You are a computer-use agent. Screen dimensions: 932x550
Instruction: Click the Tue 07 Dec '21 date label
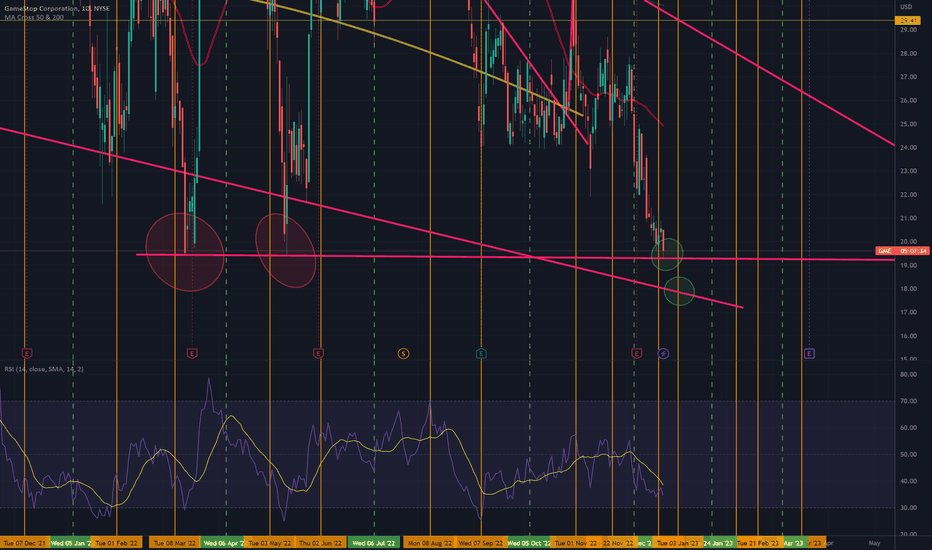point(25,543)
